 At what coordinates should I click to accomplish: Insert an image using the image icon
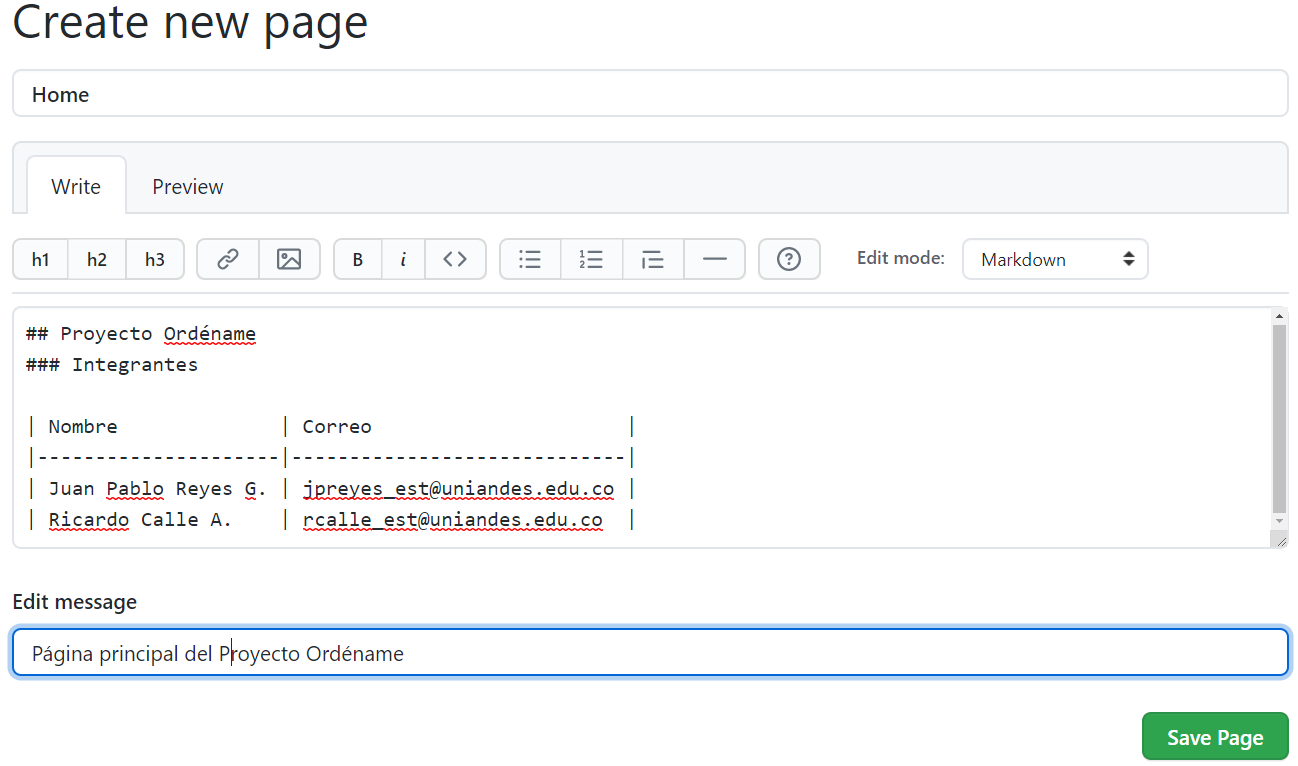[290, 259]
